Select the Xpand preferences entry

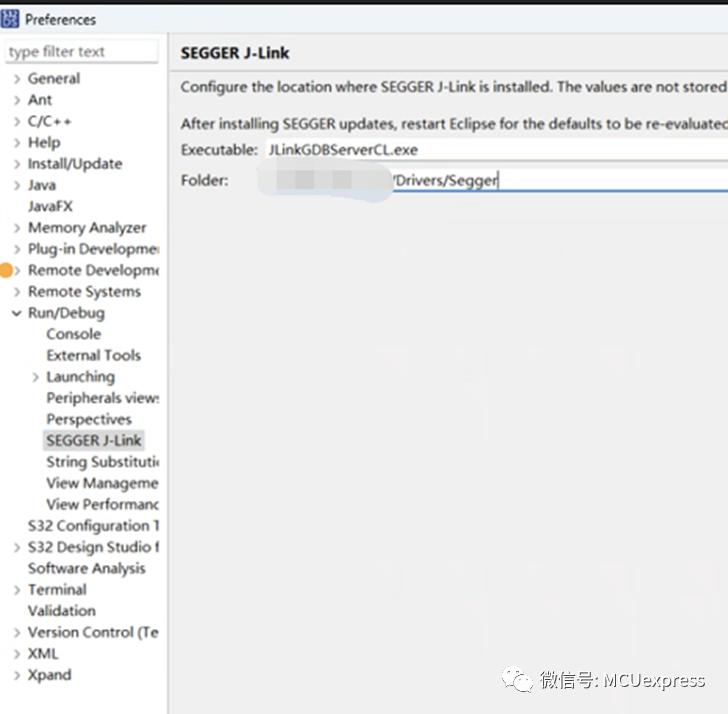tap(49, 675)
